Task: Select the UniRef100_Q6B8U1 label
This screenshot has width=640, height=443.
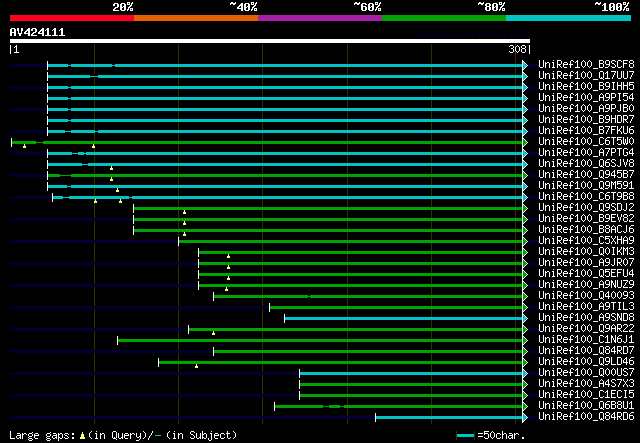Action: pos(586,406)
